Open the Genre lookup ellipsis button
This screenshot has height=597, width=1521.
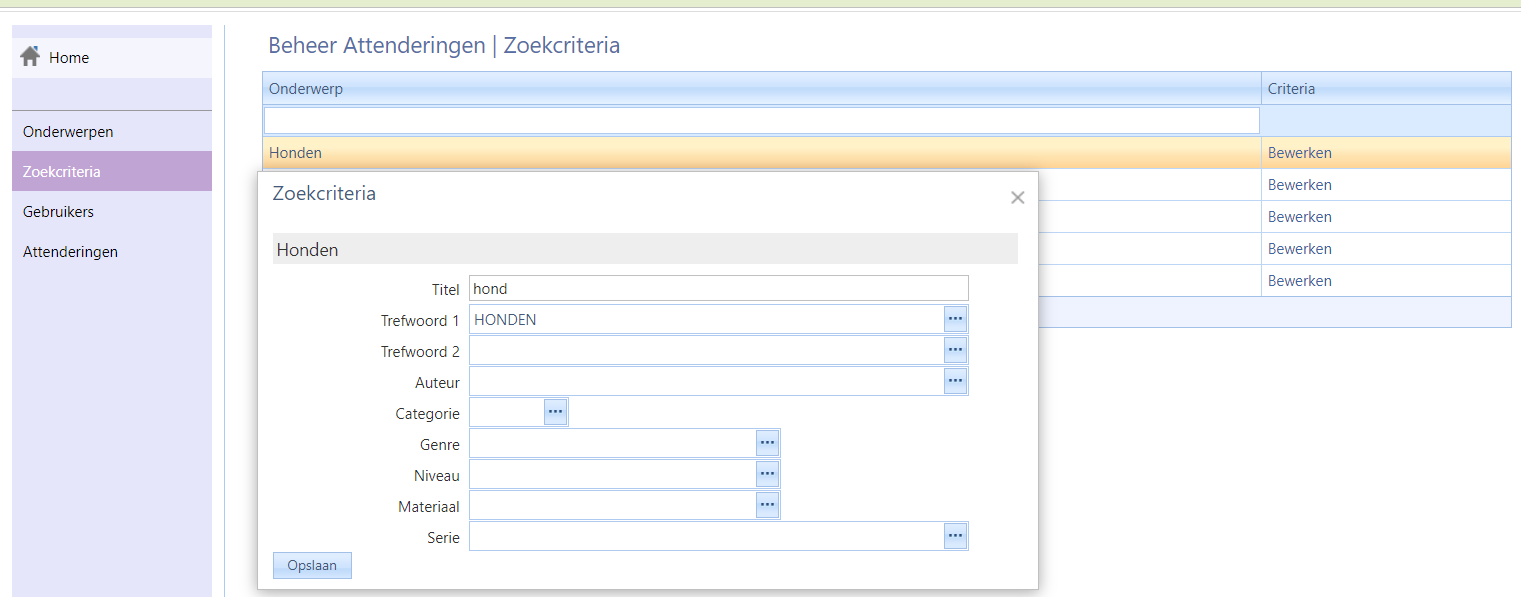pos(767,443)
